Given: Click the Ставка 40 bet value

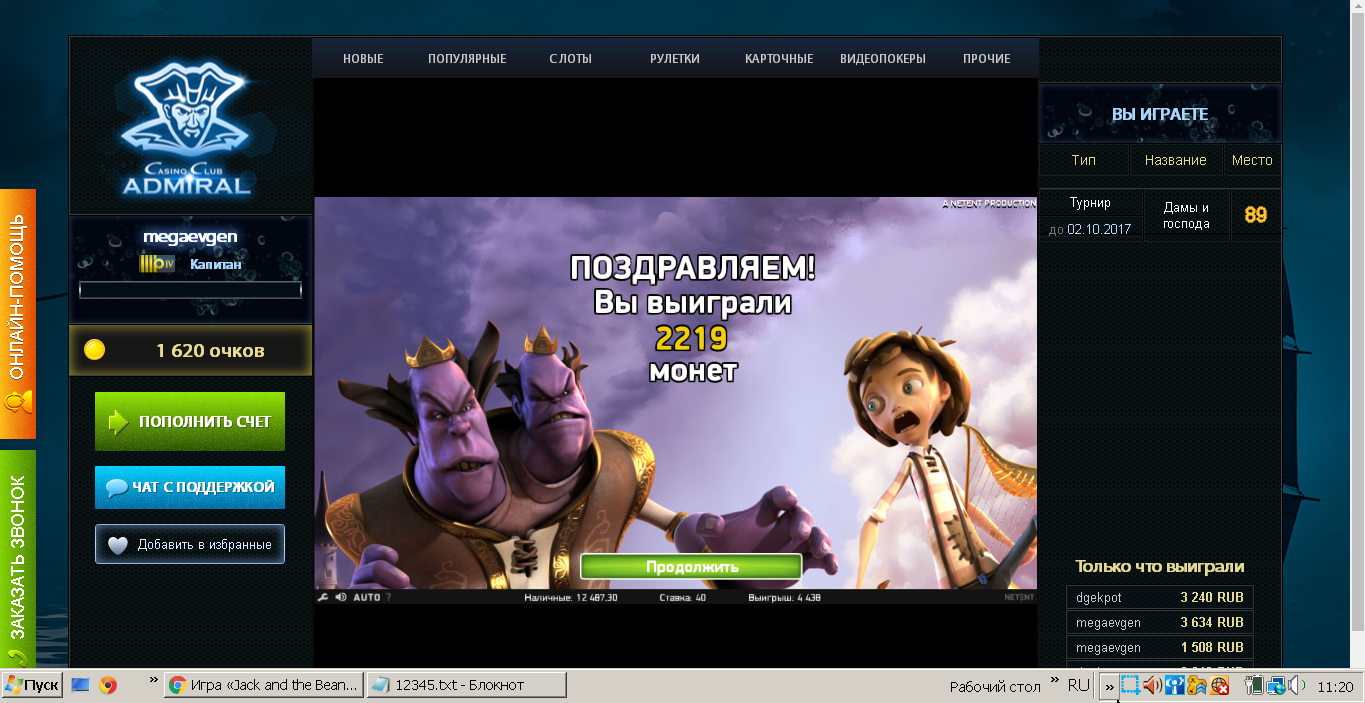Looking at the screenshot, I should click(x=683, y=597).
